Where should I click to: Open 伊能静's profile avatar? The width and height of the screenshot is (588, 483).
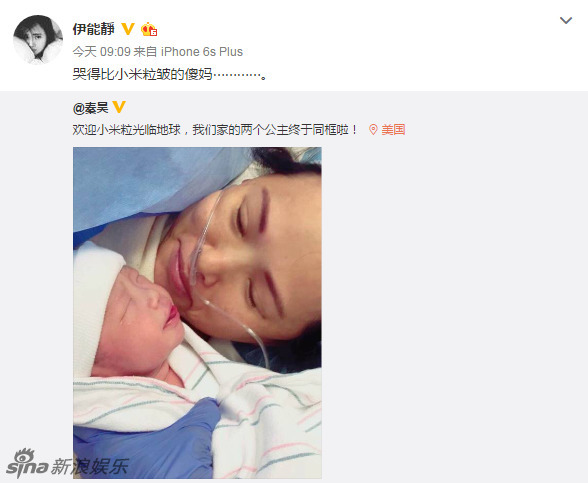click(x=38, y=40)
